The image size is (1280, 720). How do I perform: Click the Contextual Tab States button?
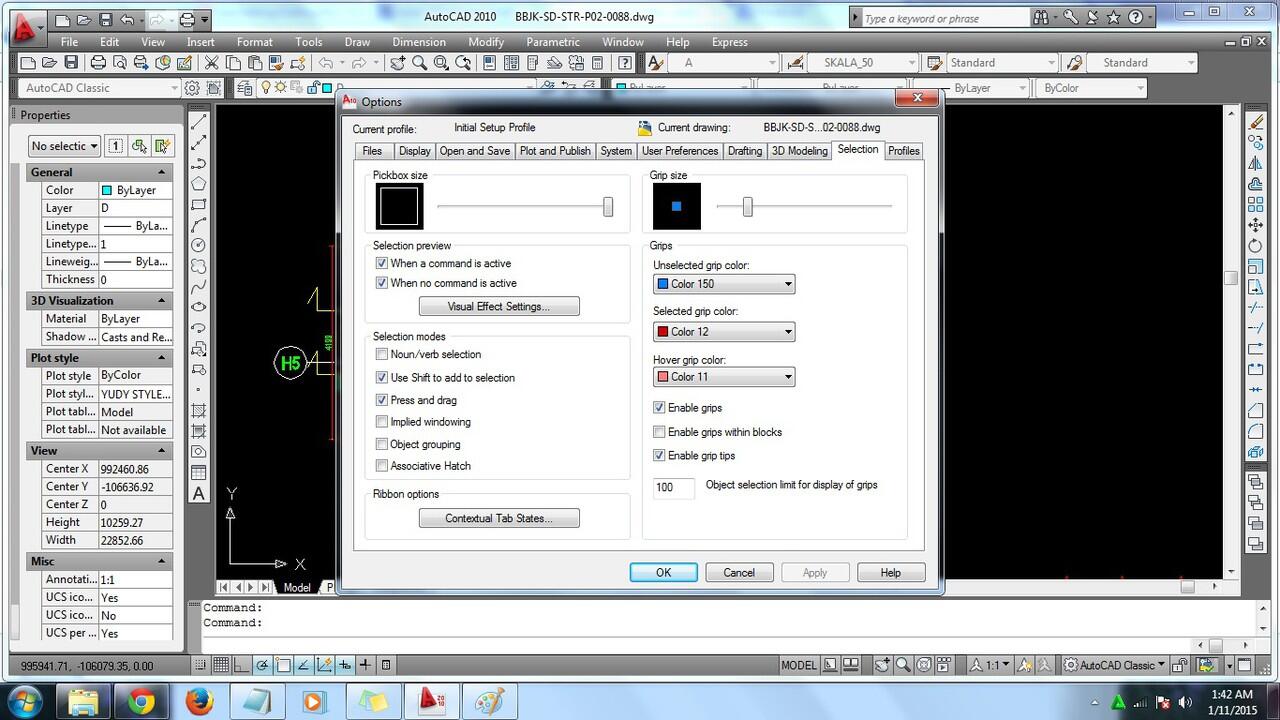point(499,518)
